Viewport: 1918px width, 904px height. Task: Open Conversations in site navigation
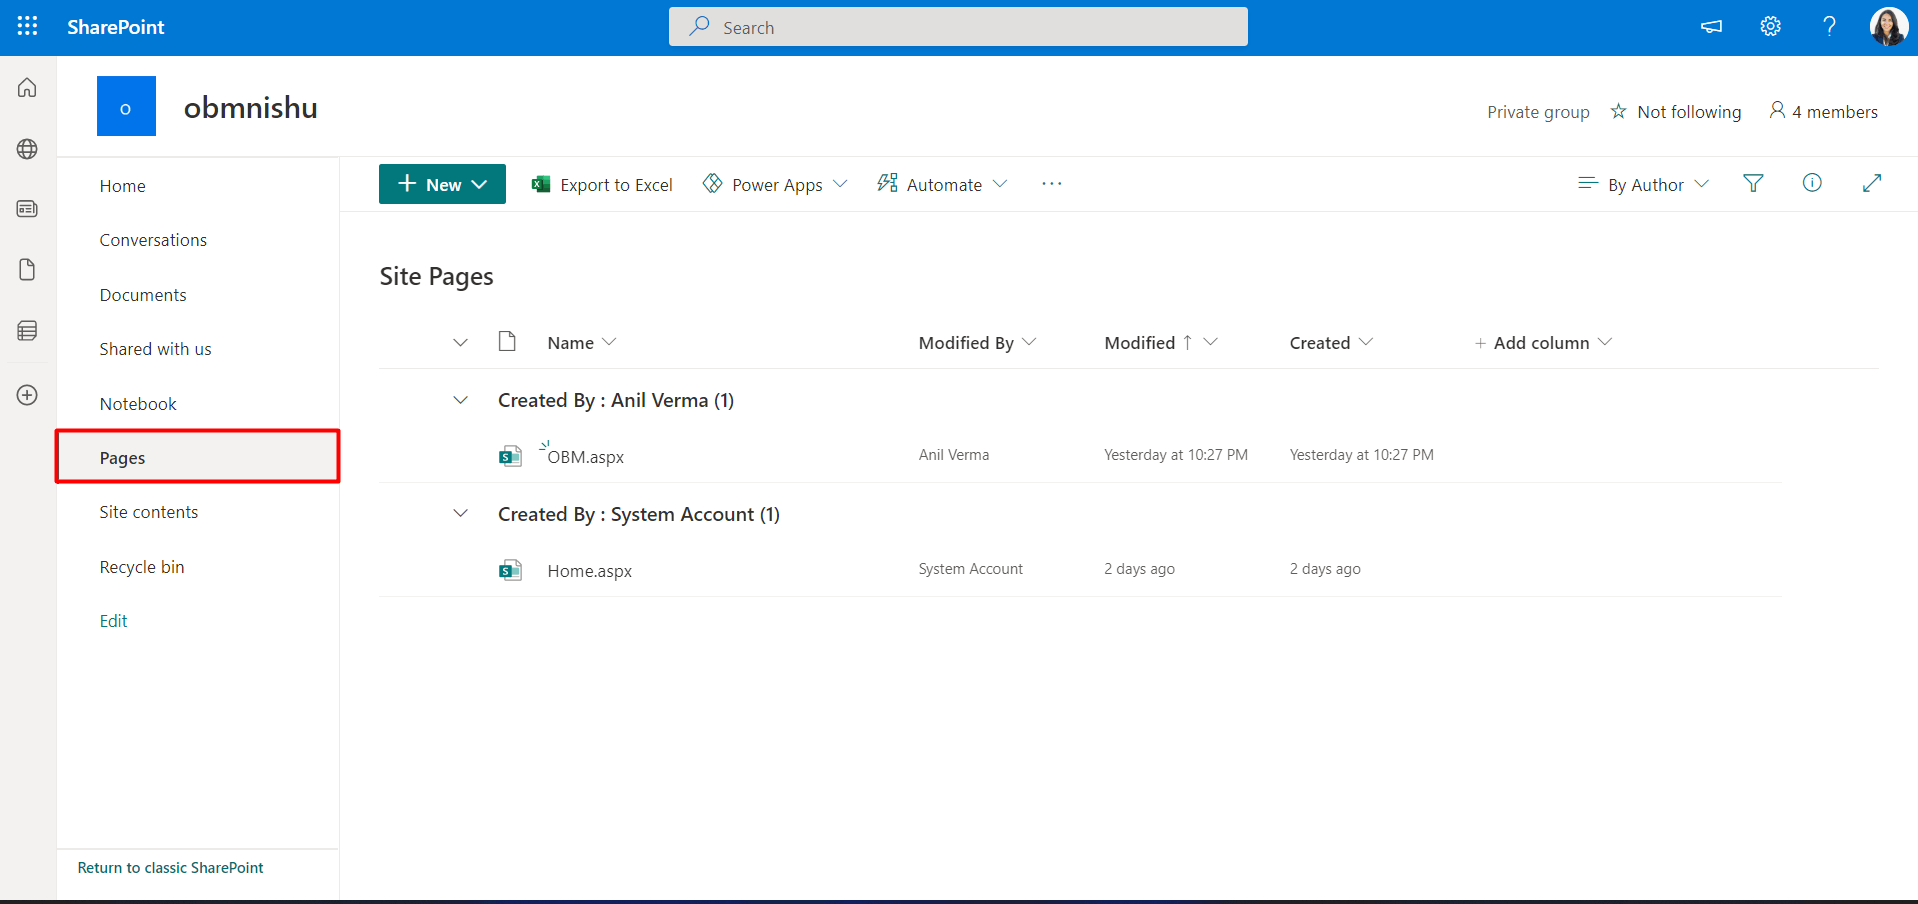[153, 240]
